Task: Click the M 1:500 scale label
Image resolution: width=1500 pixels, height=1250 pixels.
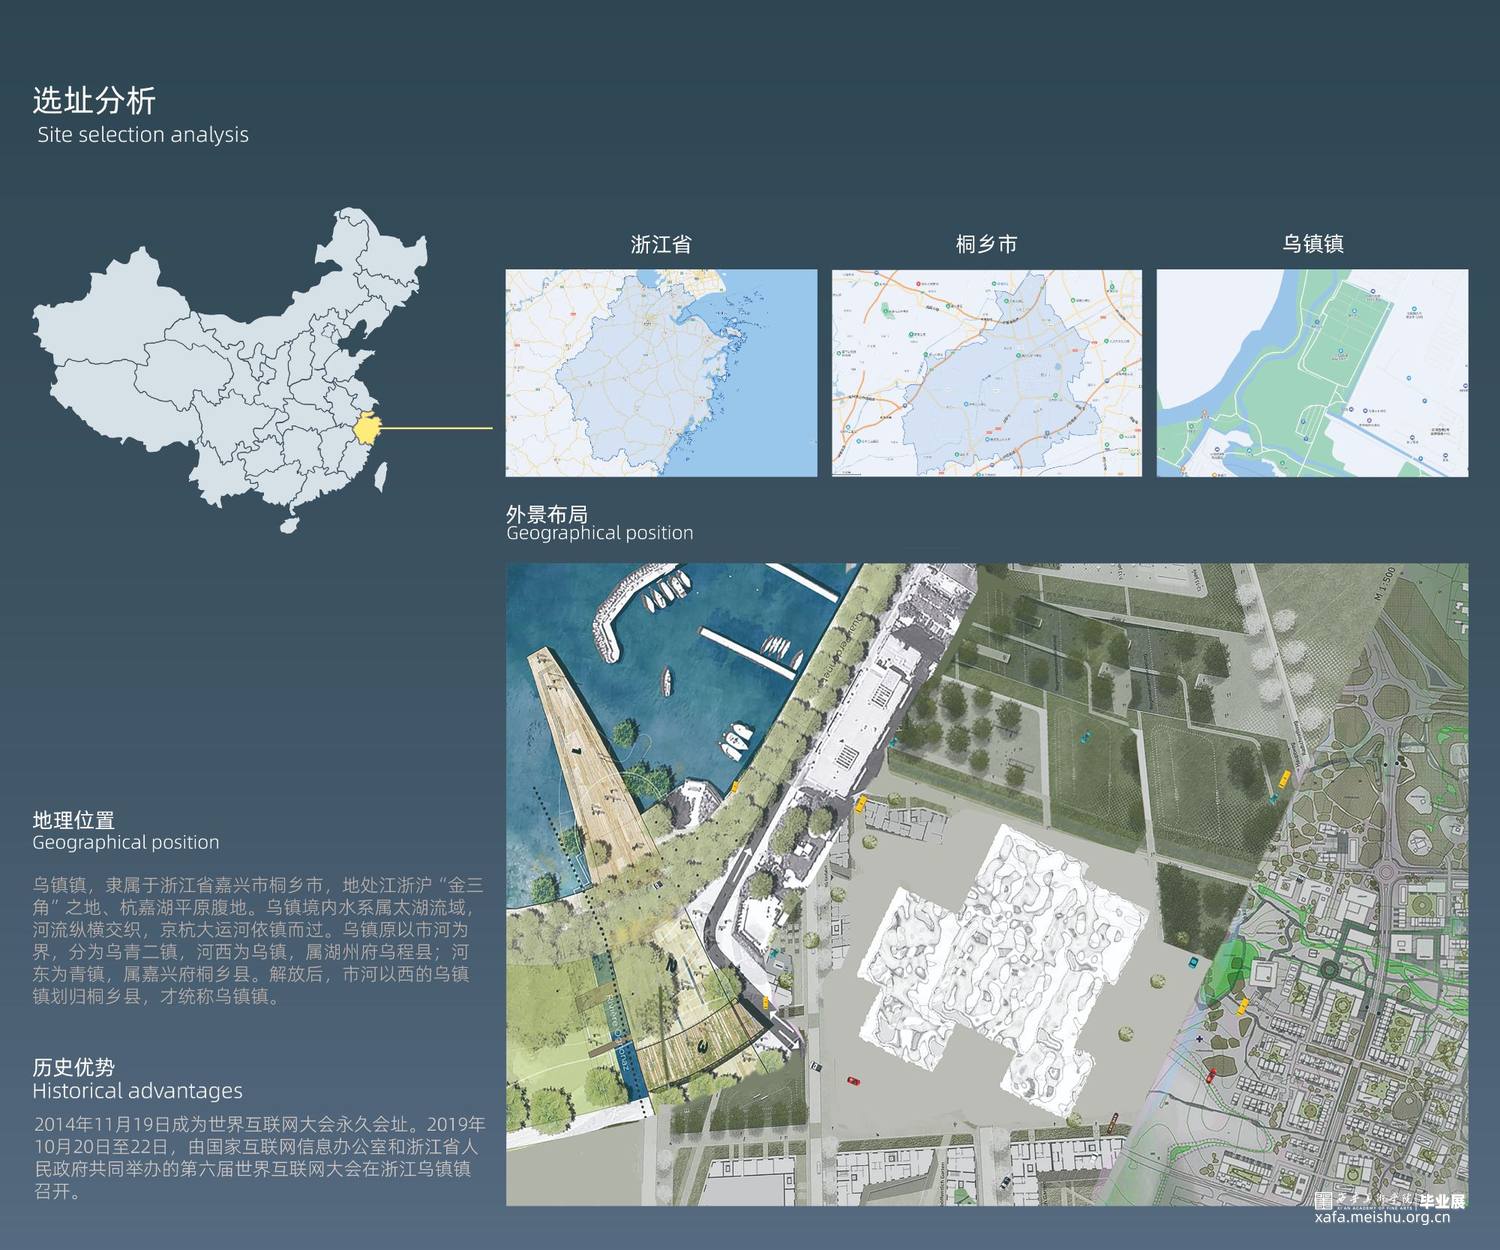Action: point(1384,583)
